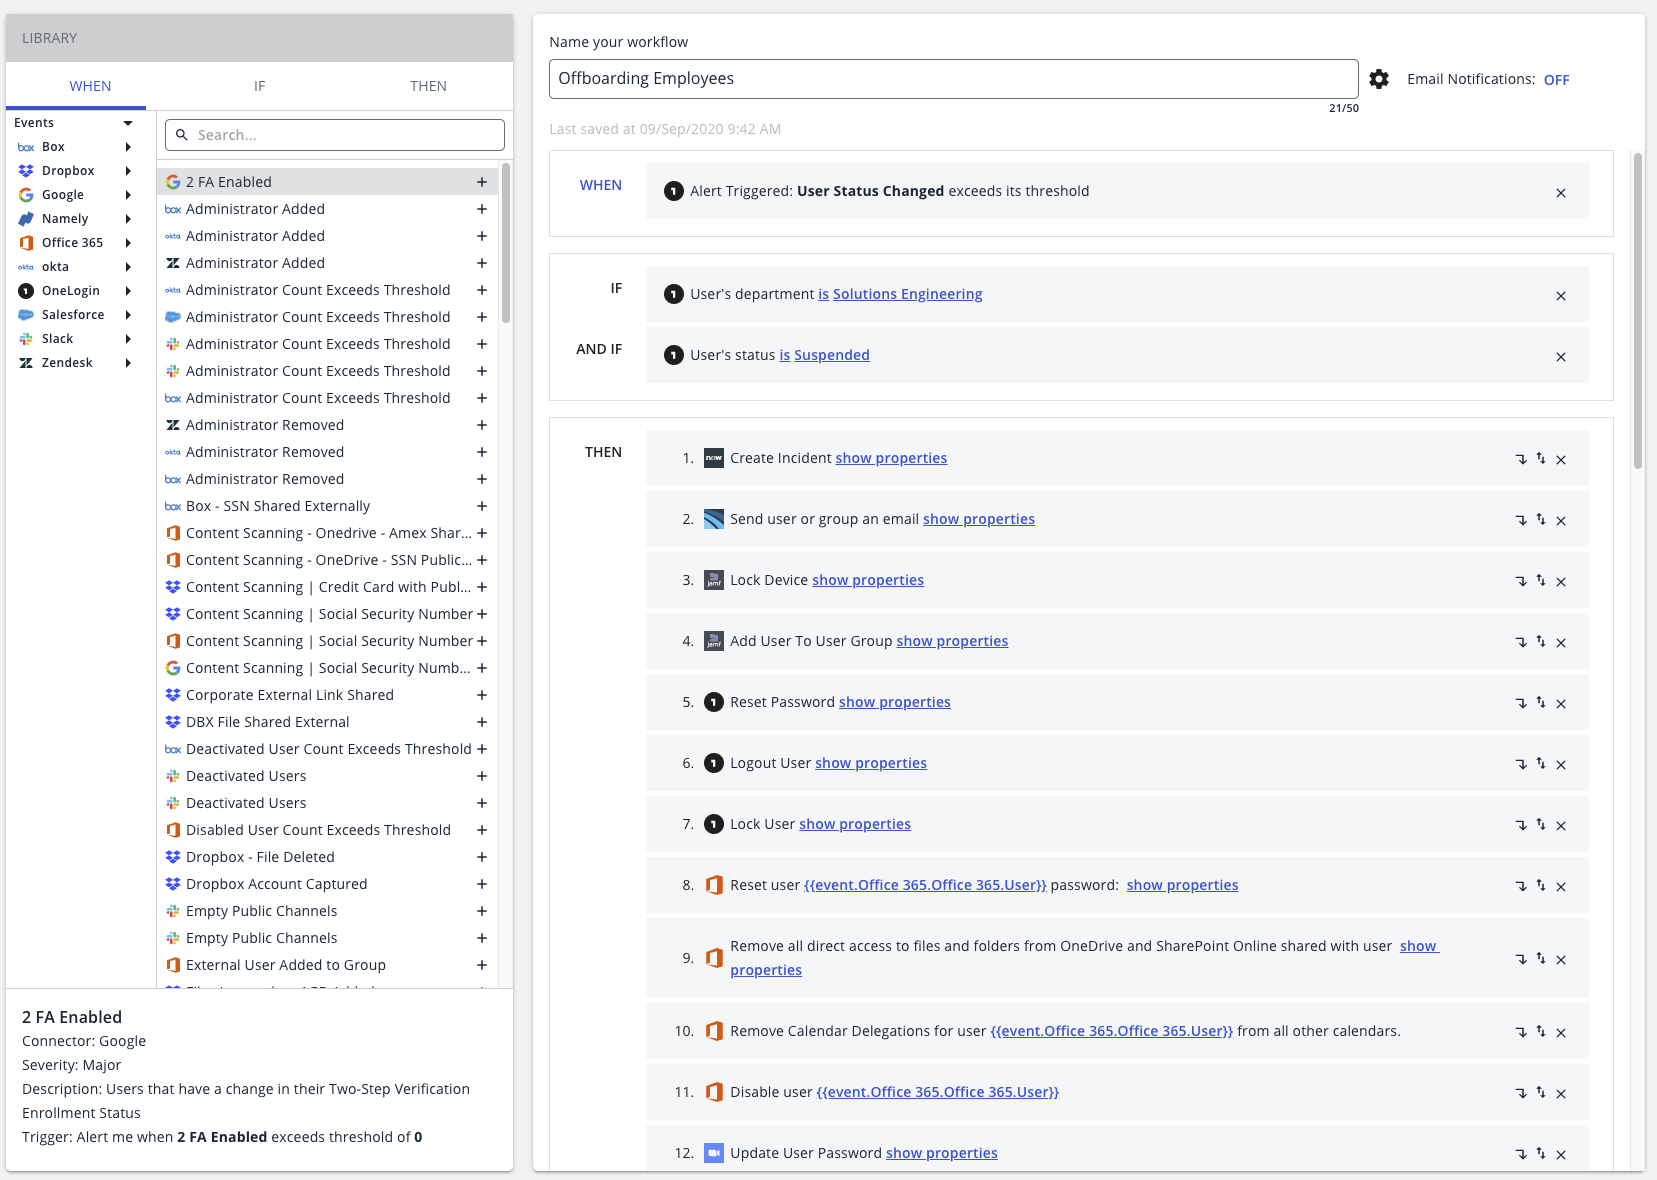Click the Jamf icon on Lock Device
This screenshot has width=1657, height=1180.
pyautogui.click(x=714, y=580)
